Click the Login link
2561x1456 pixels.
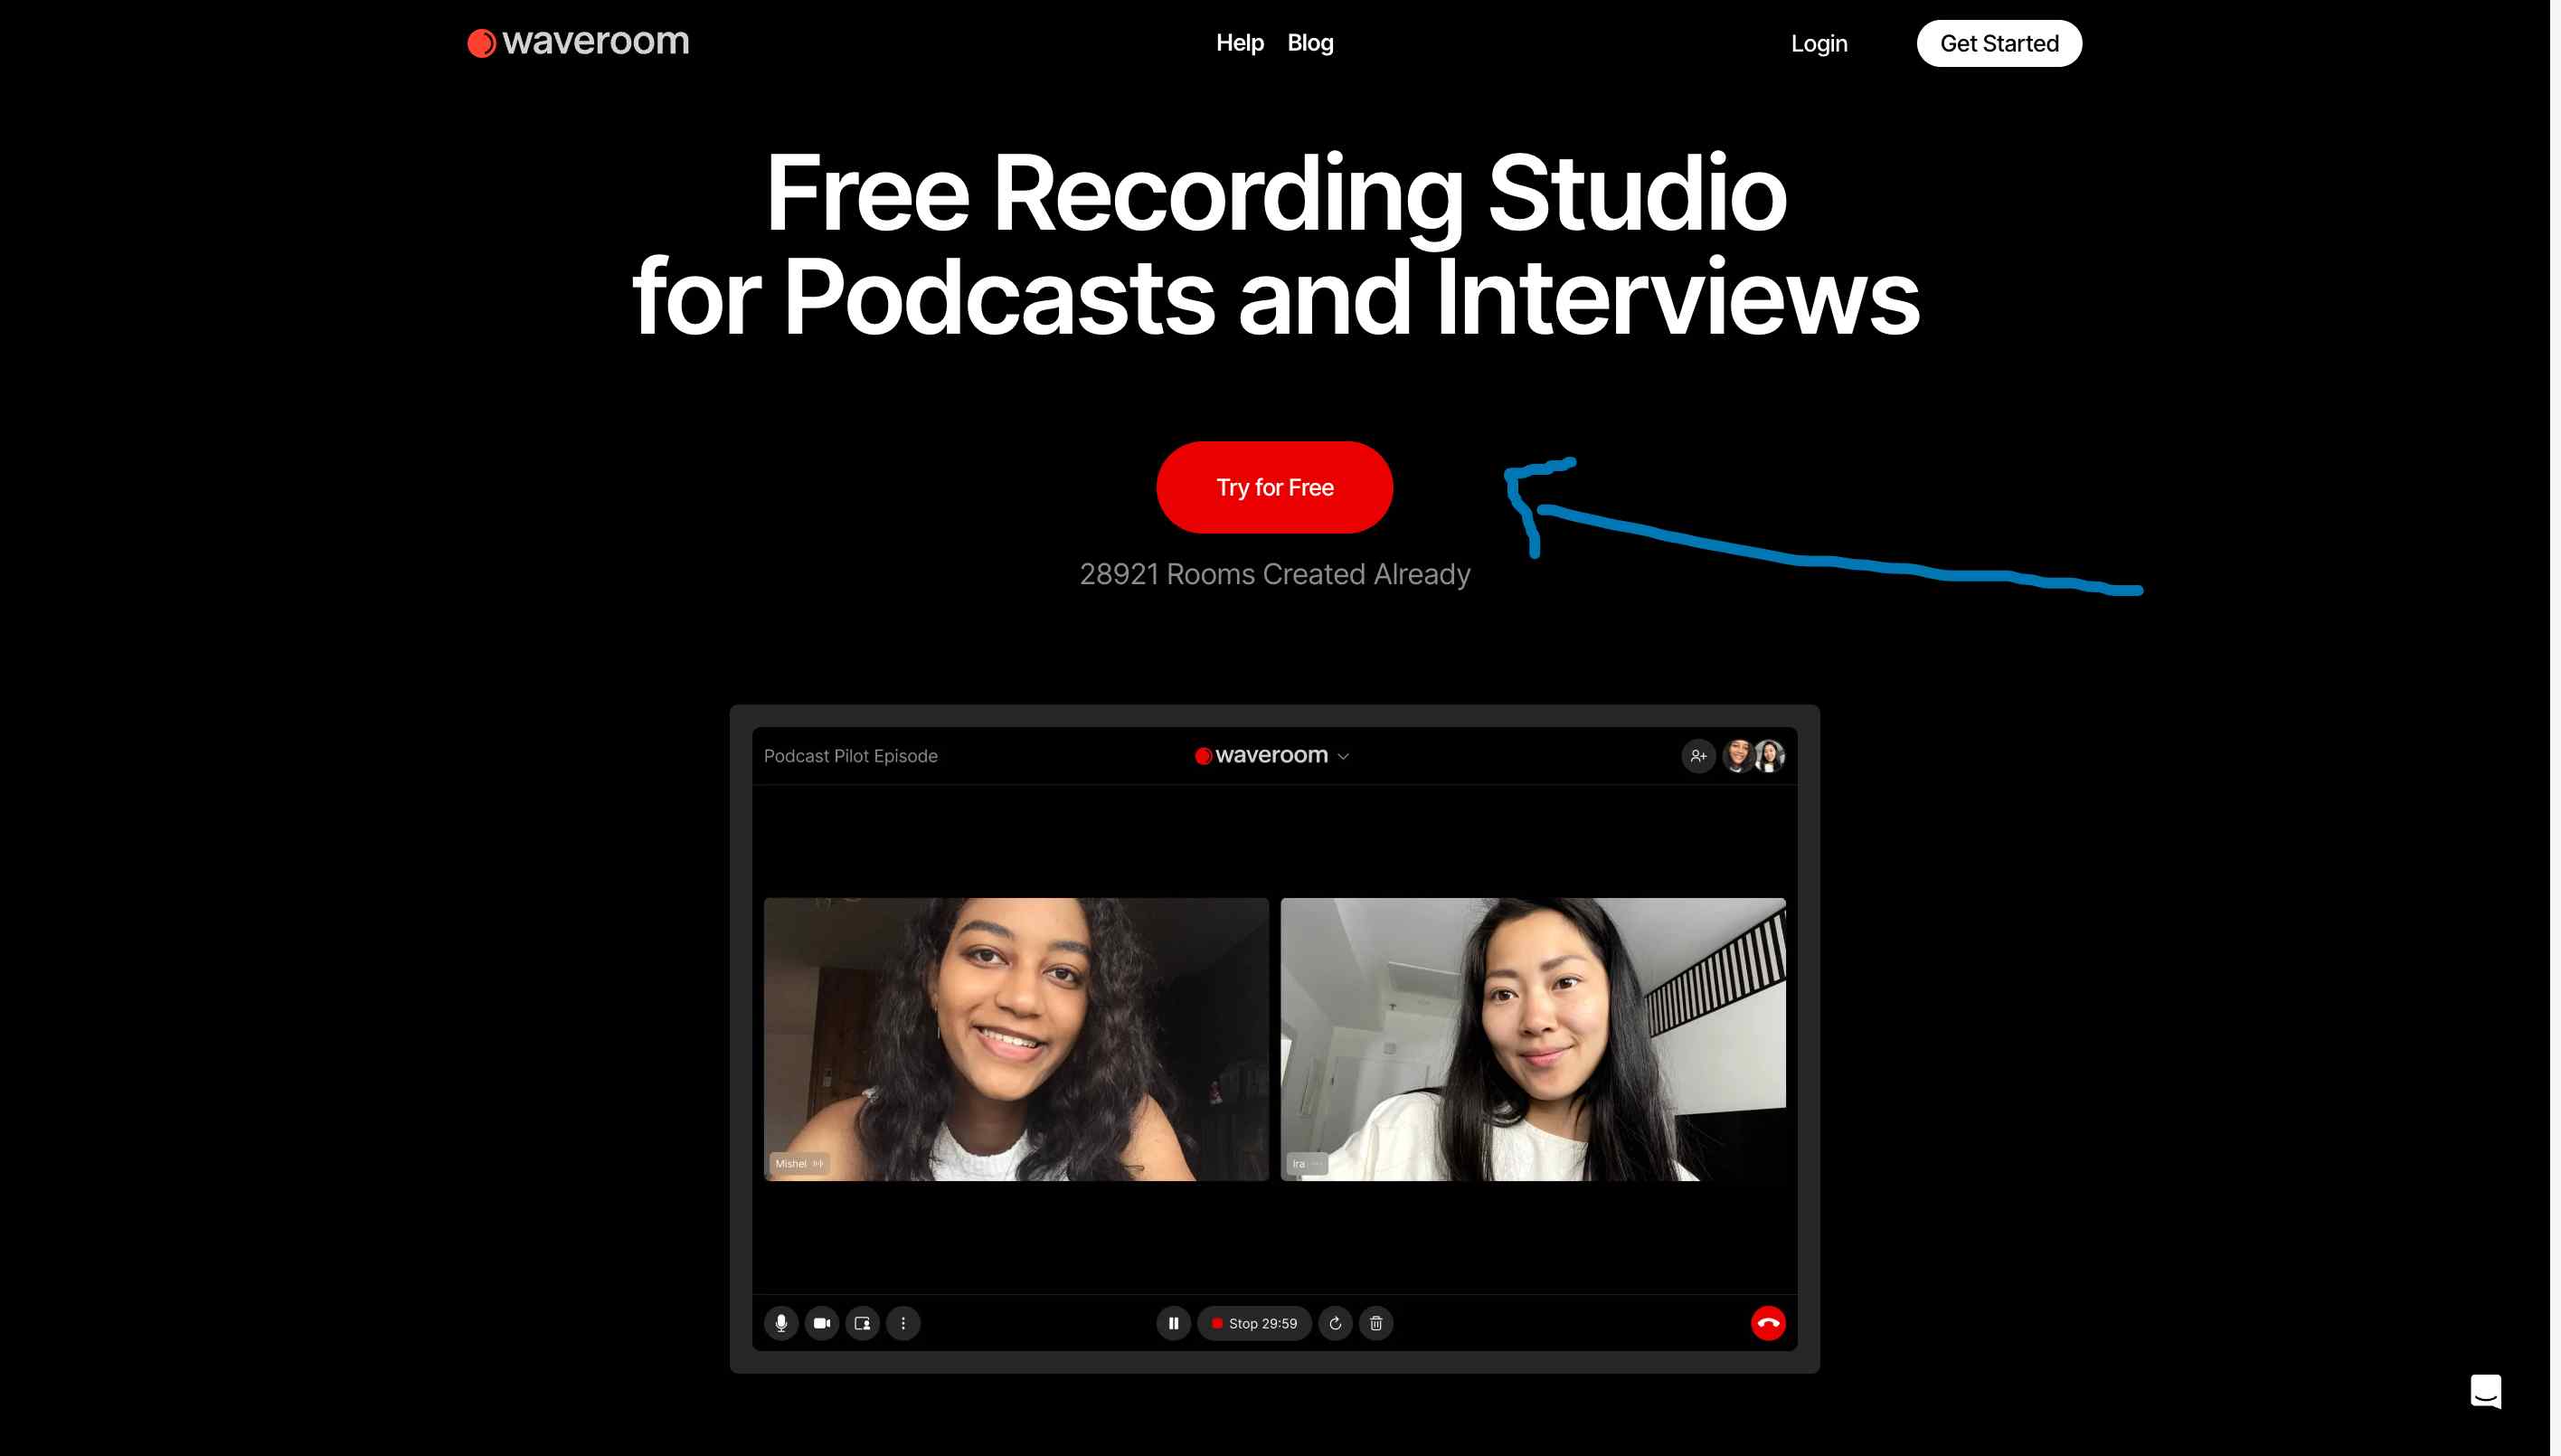click(x=1818, y=44)
